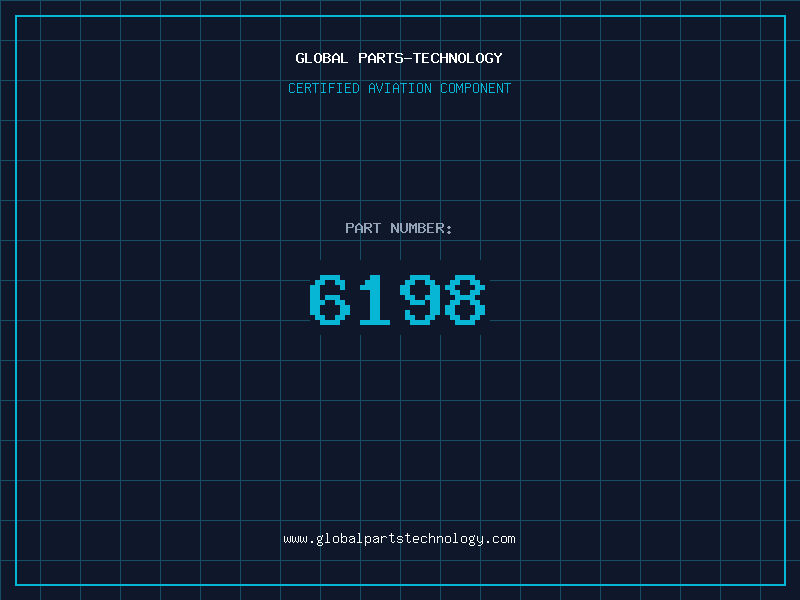
Task: Open the www.globalpartstechnology.com link
Action: (399, 539)
